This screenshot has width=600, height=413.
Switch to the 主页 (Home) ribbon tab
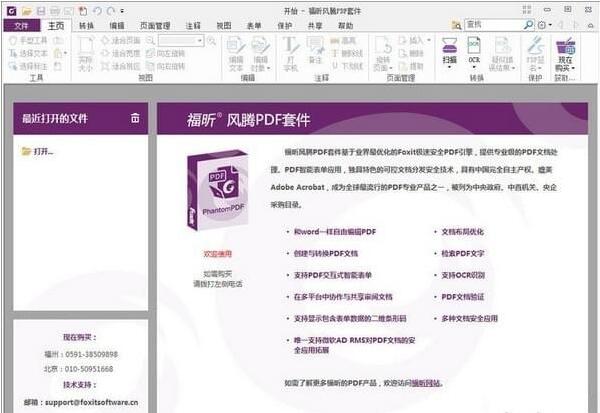point(56,26)
